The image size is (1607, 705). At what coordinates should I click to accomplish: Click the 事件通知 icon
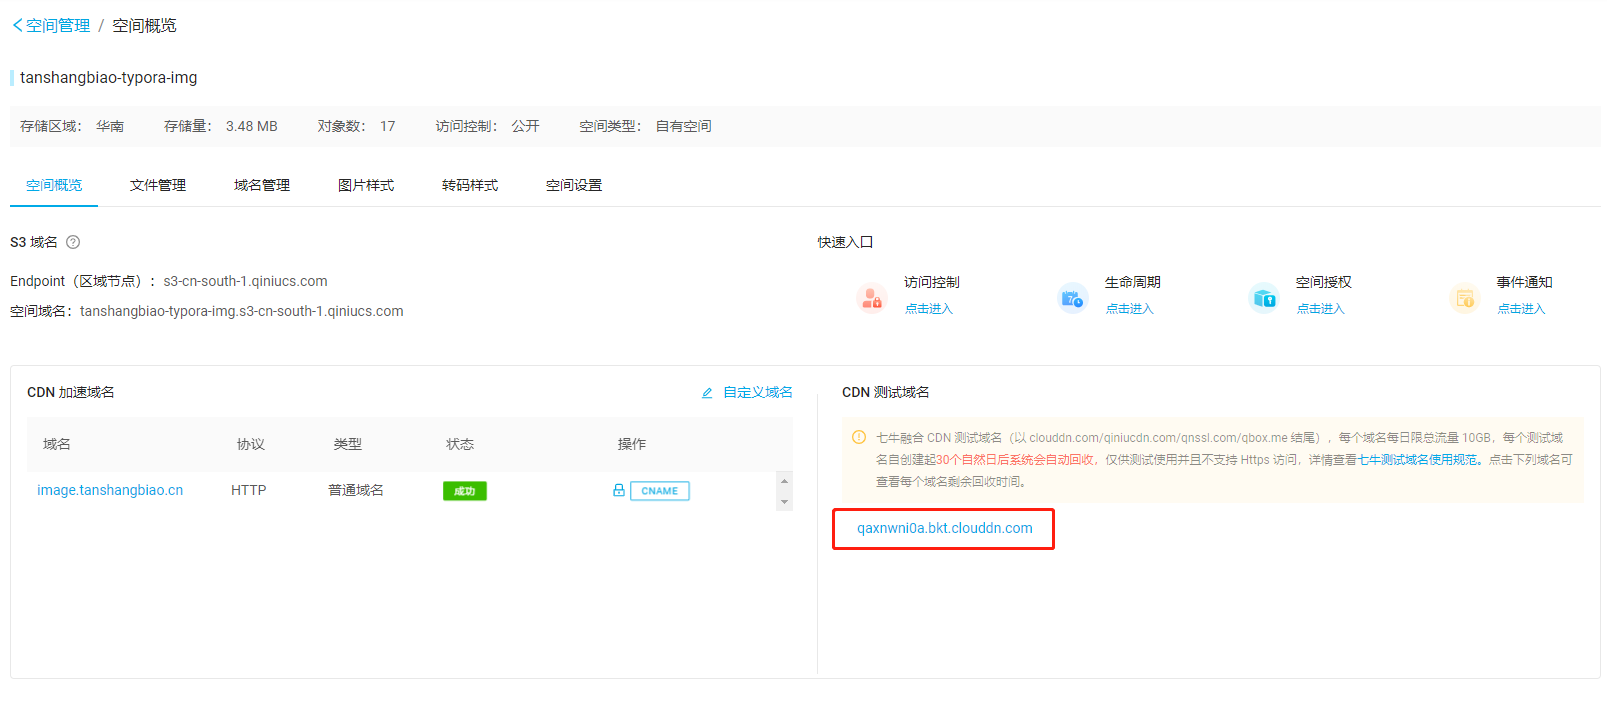tap(1465, 298)
